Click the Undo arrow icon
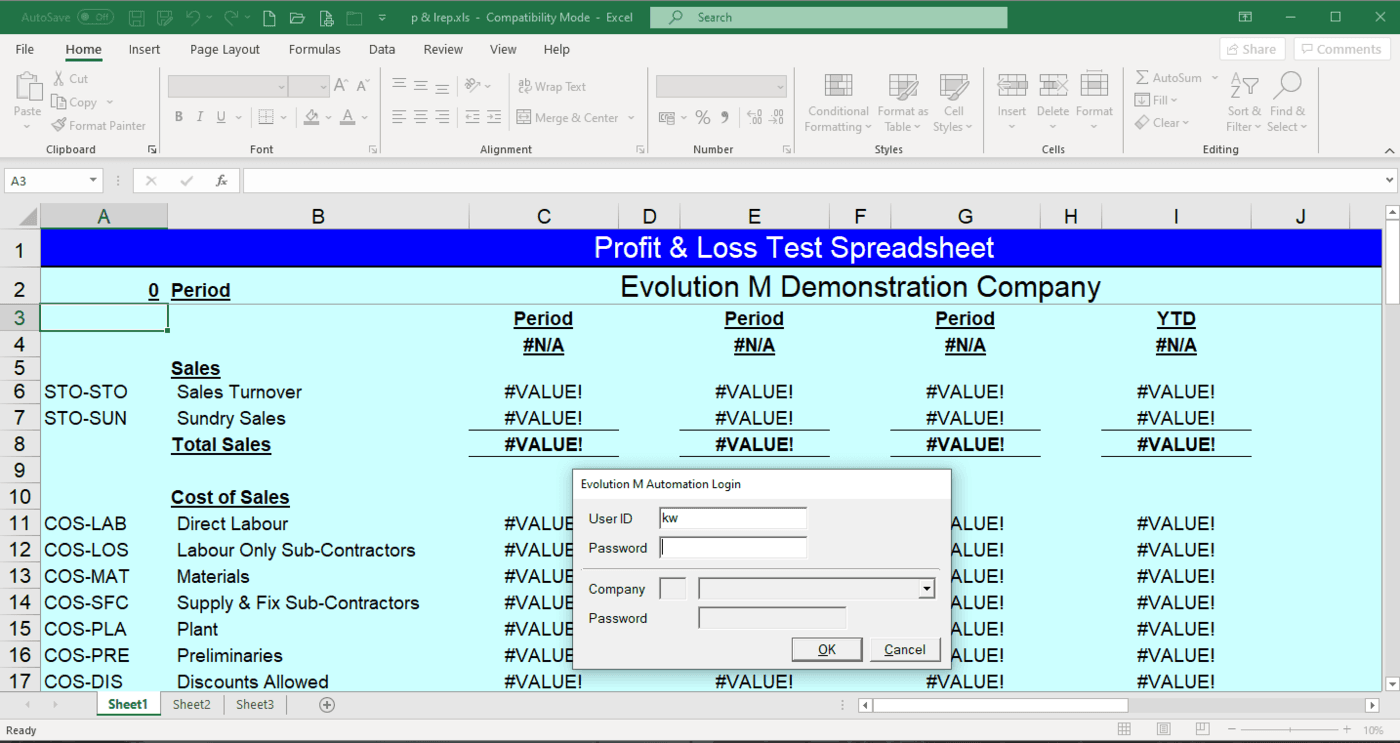Image resolution: width=1400 pixels, height=743 pixels. click(192, 18)
